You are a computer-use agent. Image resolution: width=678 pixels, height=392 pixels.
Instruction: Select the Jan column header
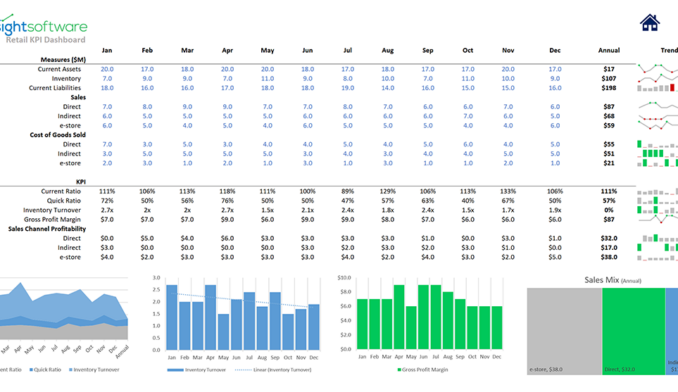(x=107, y=50)
